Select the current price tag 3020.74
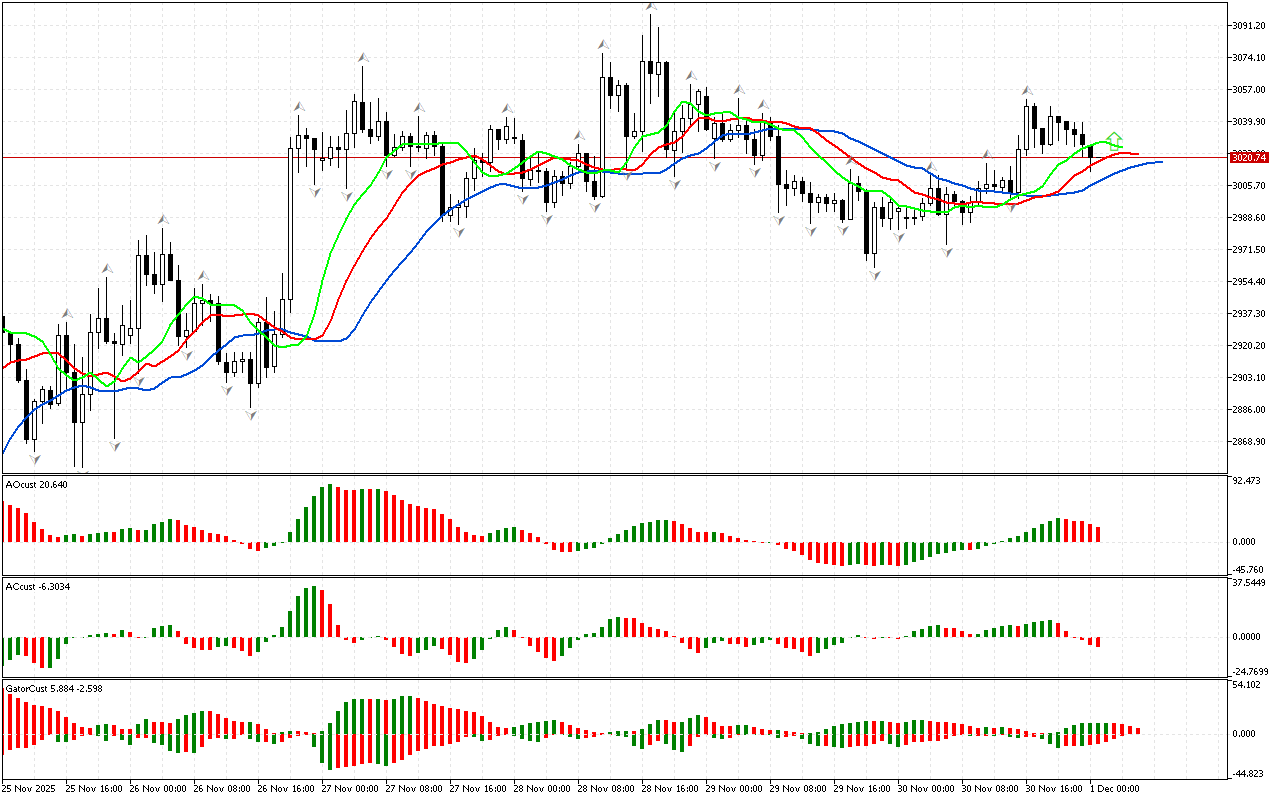This screenshot has width=1280, height=800. pyautogui.click(x=1248, y=157)
